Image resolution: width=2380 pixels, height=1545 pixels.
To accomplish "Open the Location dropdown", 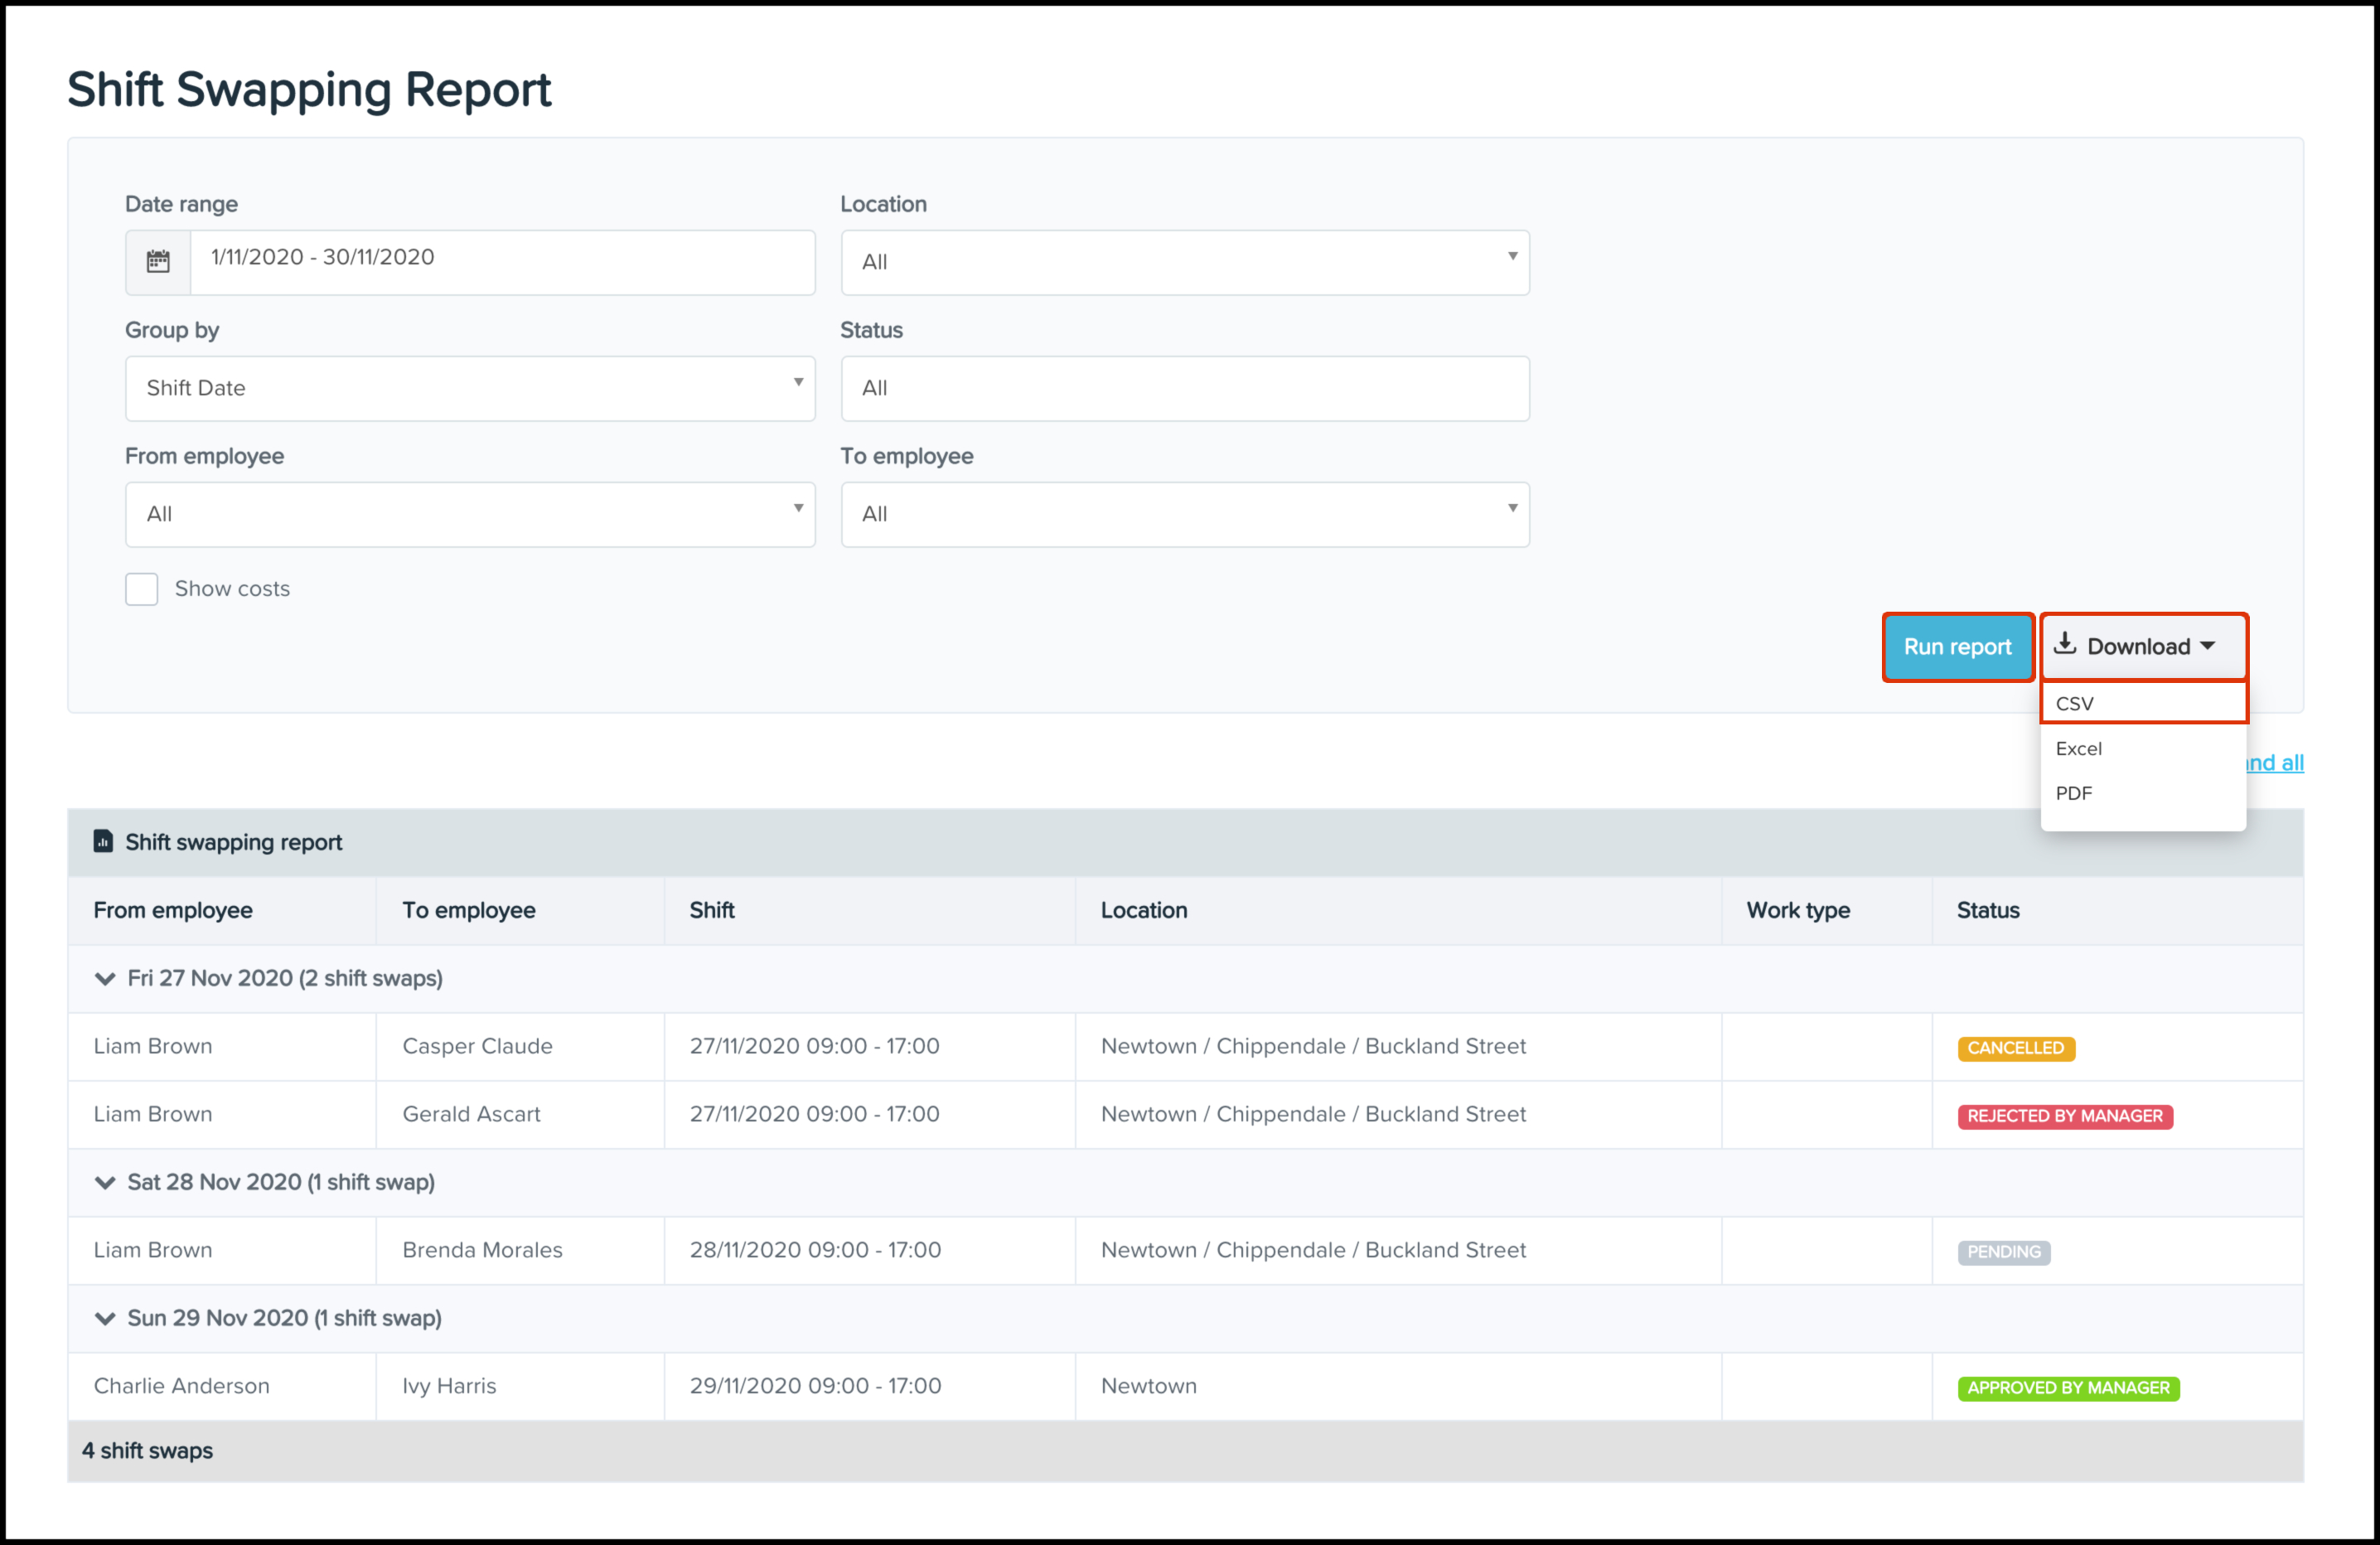I will 1184,262.
